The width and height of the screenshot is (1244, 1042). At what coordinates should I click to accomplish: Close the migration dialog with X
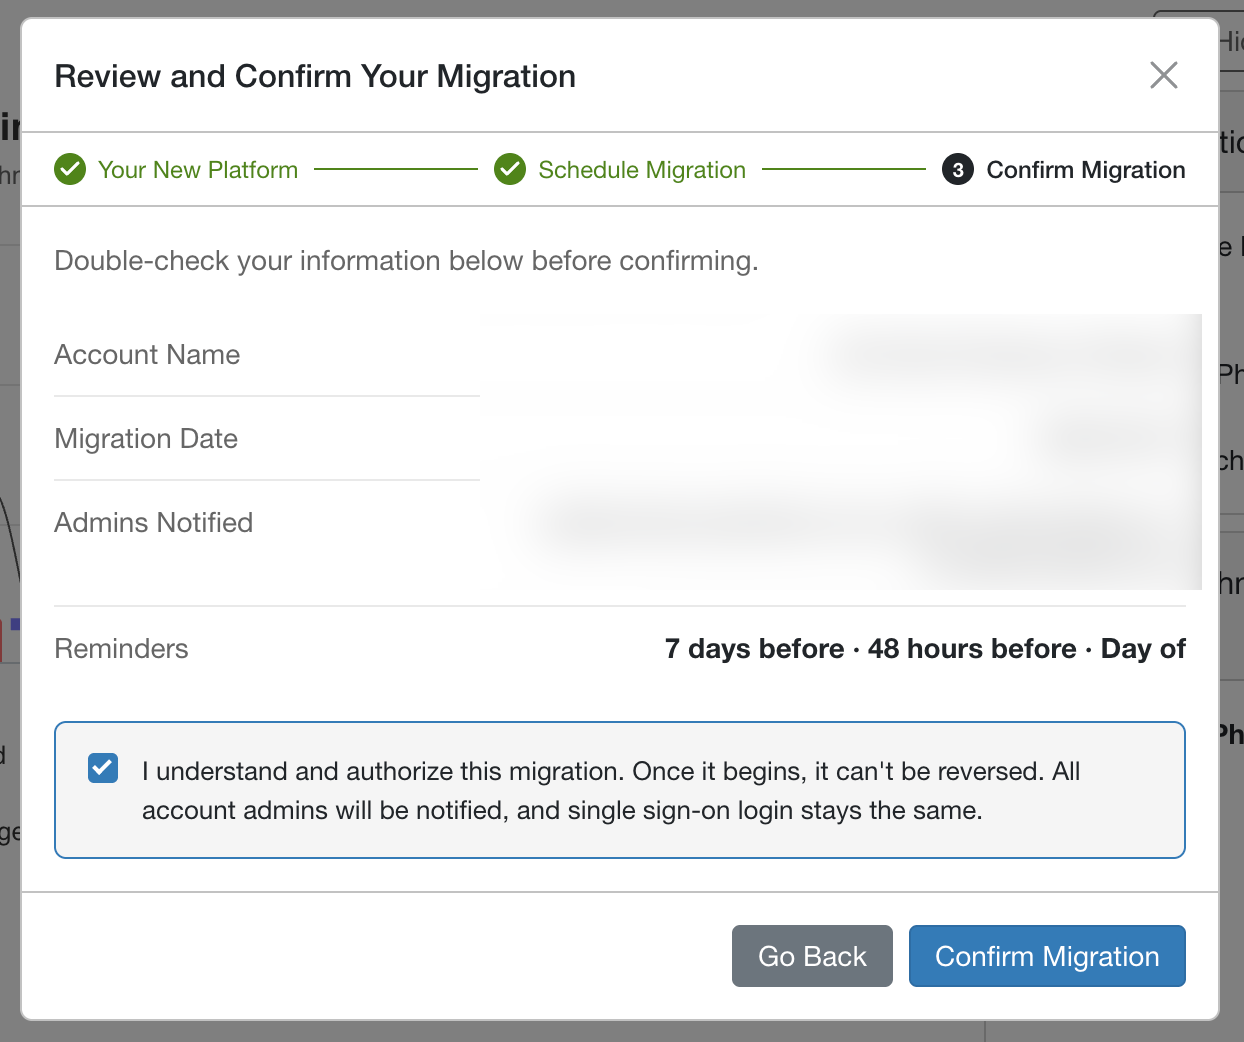point(1163,75)
